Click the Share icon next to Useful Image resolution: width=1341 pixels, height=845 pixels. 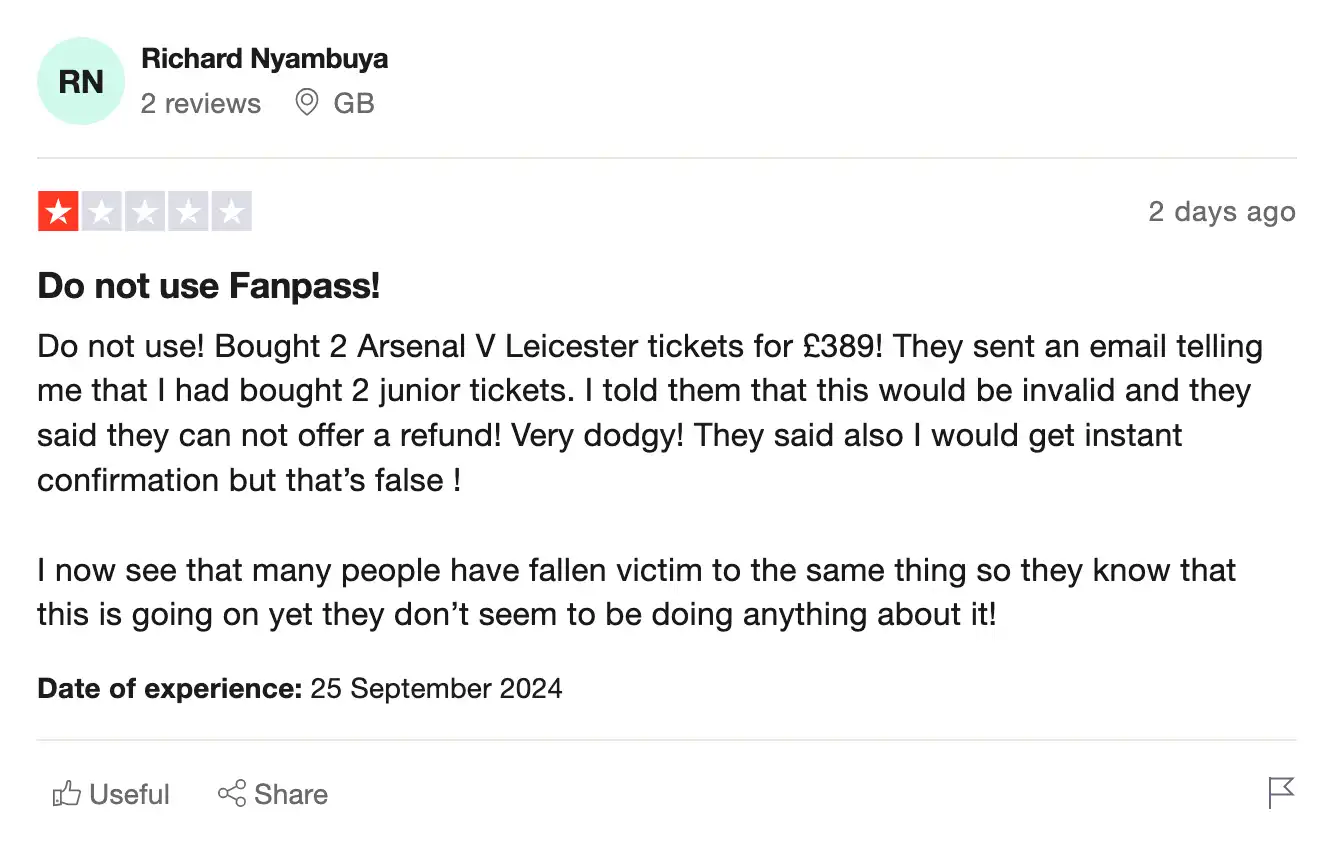point(232,793)
